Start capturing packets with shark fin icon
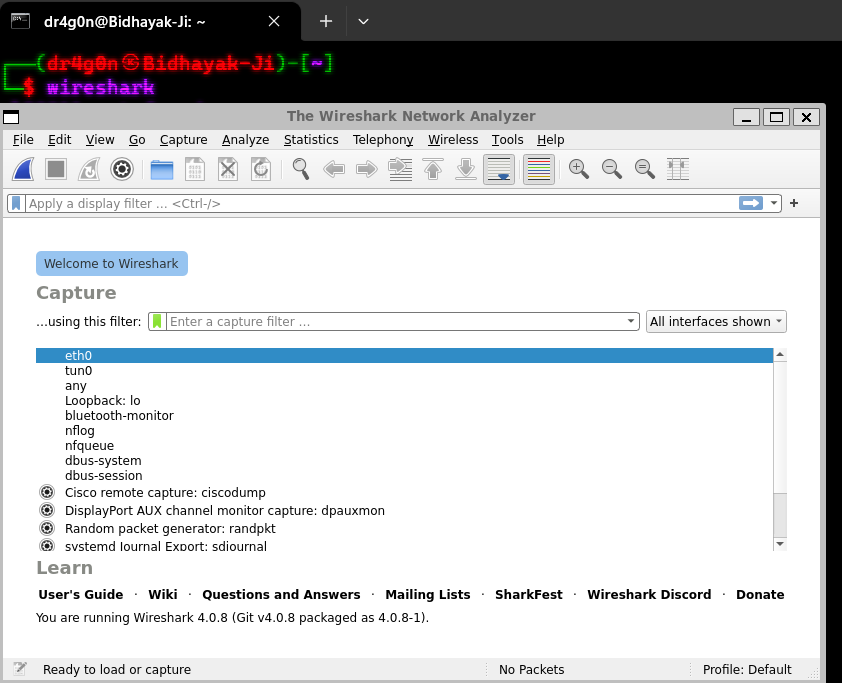The image size is (842, 683). pyautogui.click(x=24, y=170)
